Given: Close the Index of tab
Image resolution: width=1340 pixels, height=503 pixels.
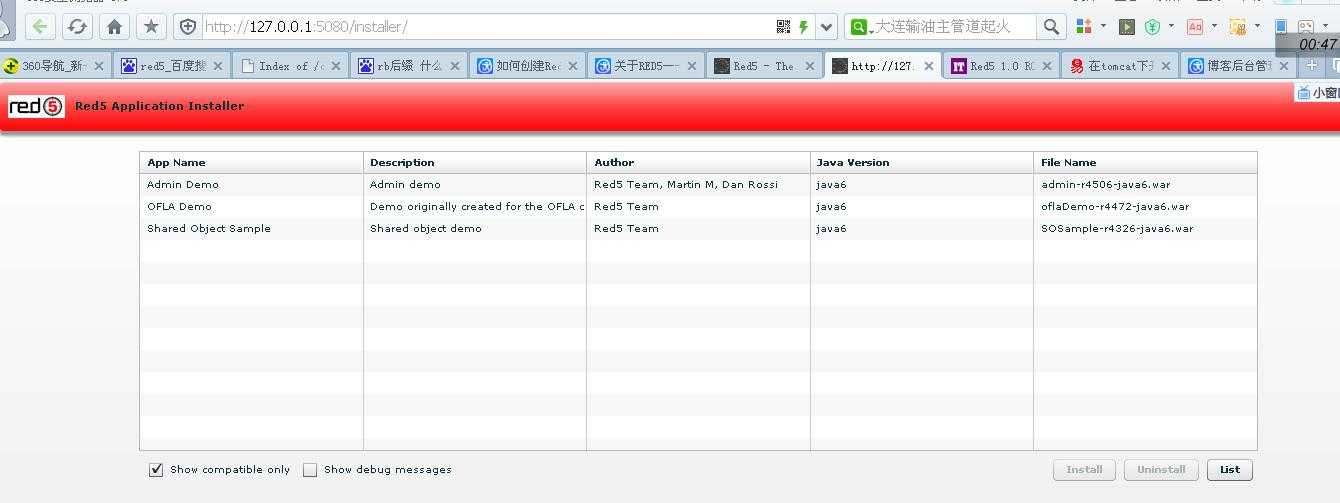Looking at the screenshot, I should click(x=336, y=66).
